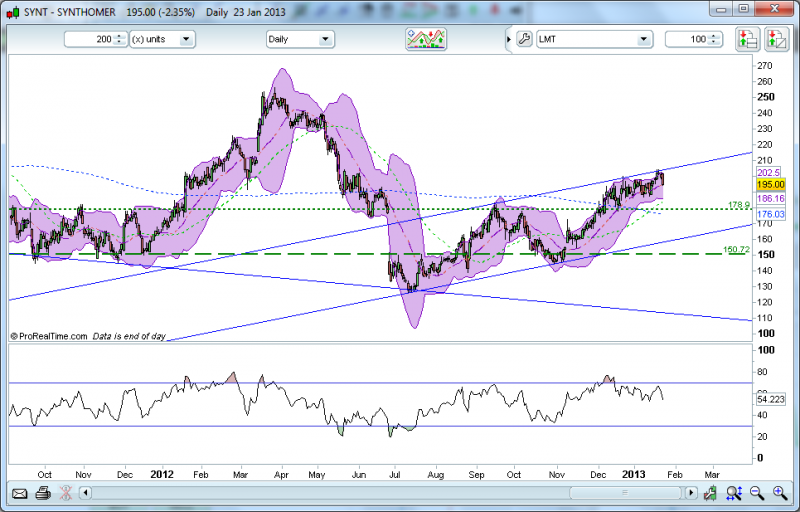Click the zoom in magnifier icon
The image size is (800, 512).
click(x=778, y=493)
